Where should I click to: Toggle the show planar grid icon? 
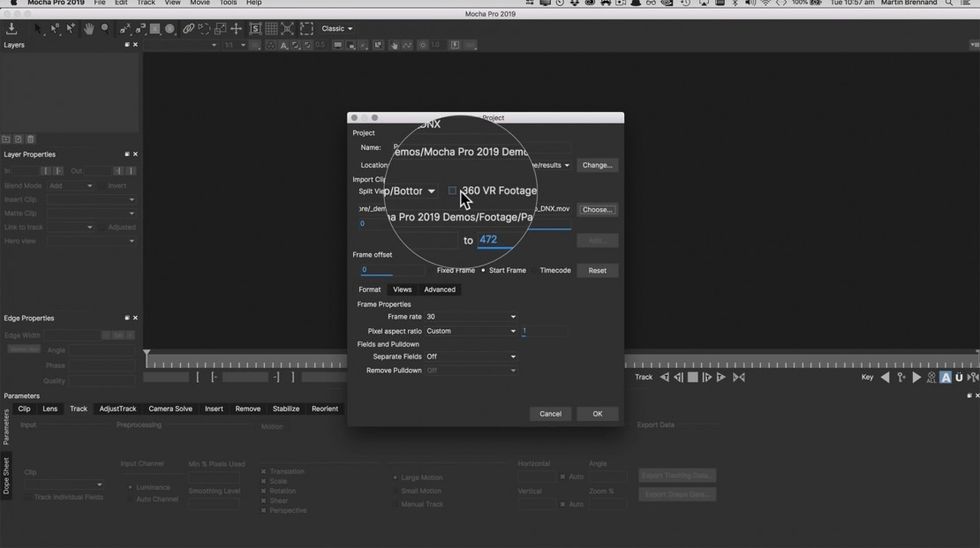pyautogui.click(x=271, y=29)
